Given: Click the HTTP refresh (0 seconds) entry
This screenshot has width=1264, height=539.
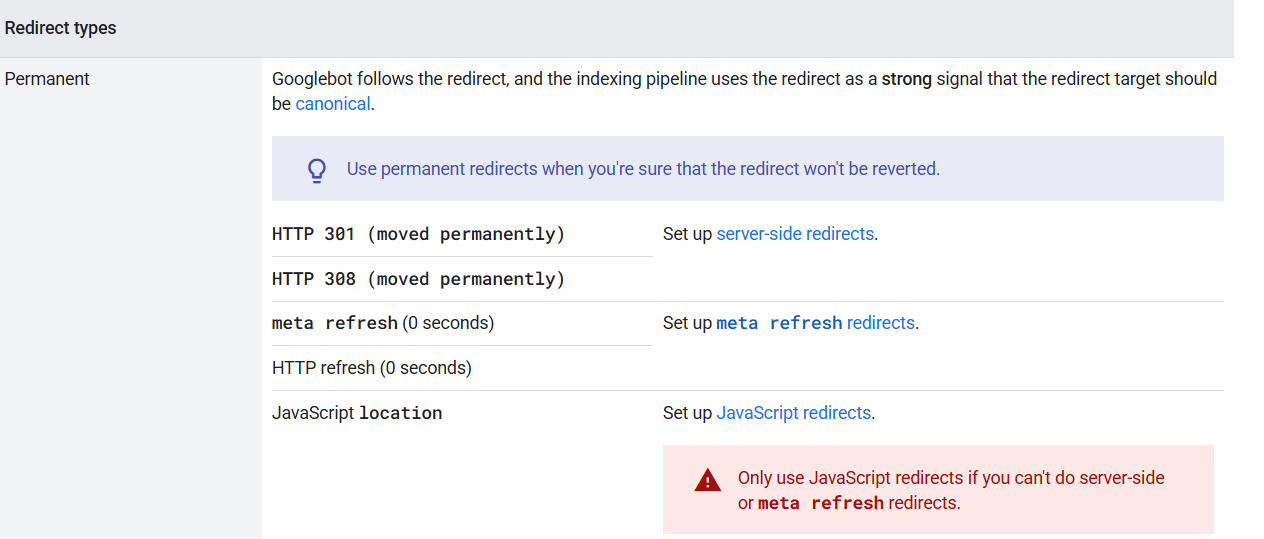Looking at the screenshot, I should pos(372,368).
